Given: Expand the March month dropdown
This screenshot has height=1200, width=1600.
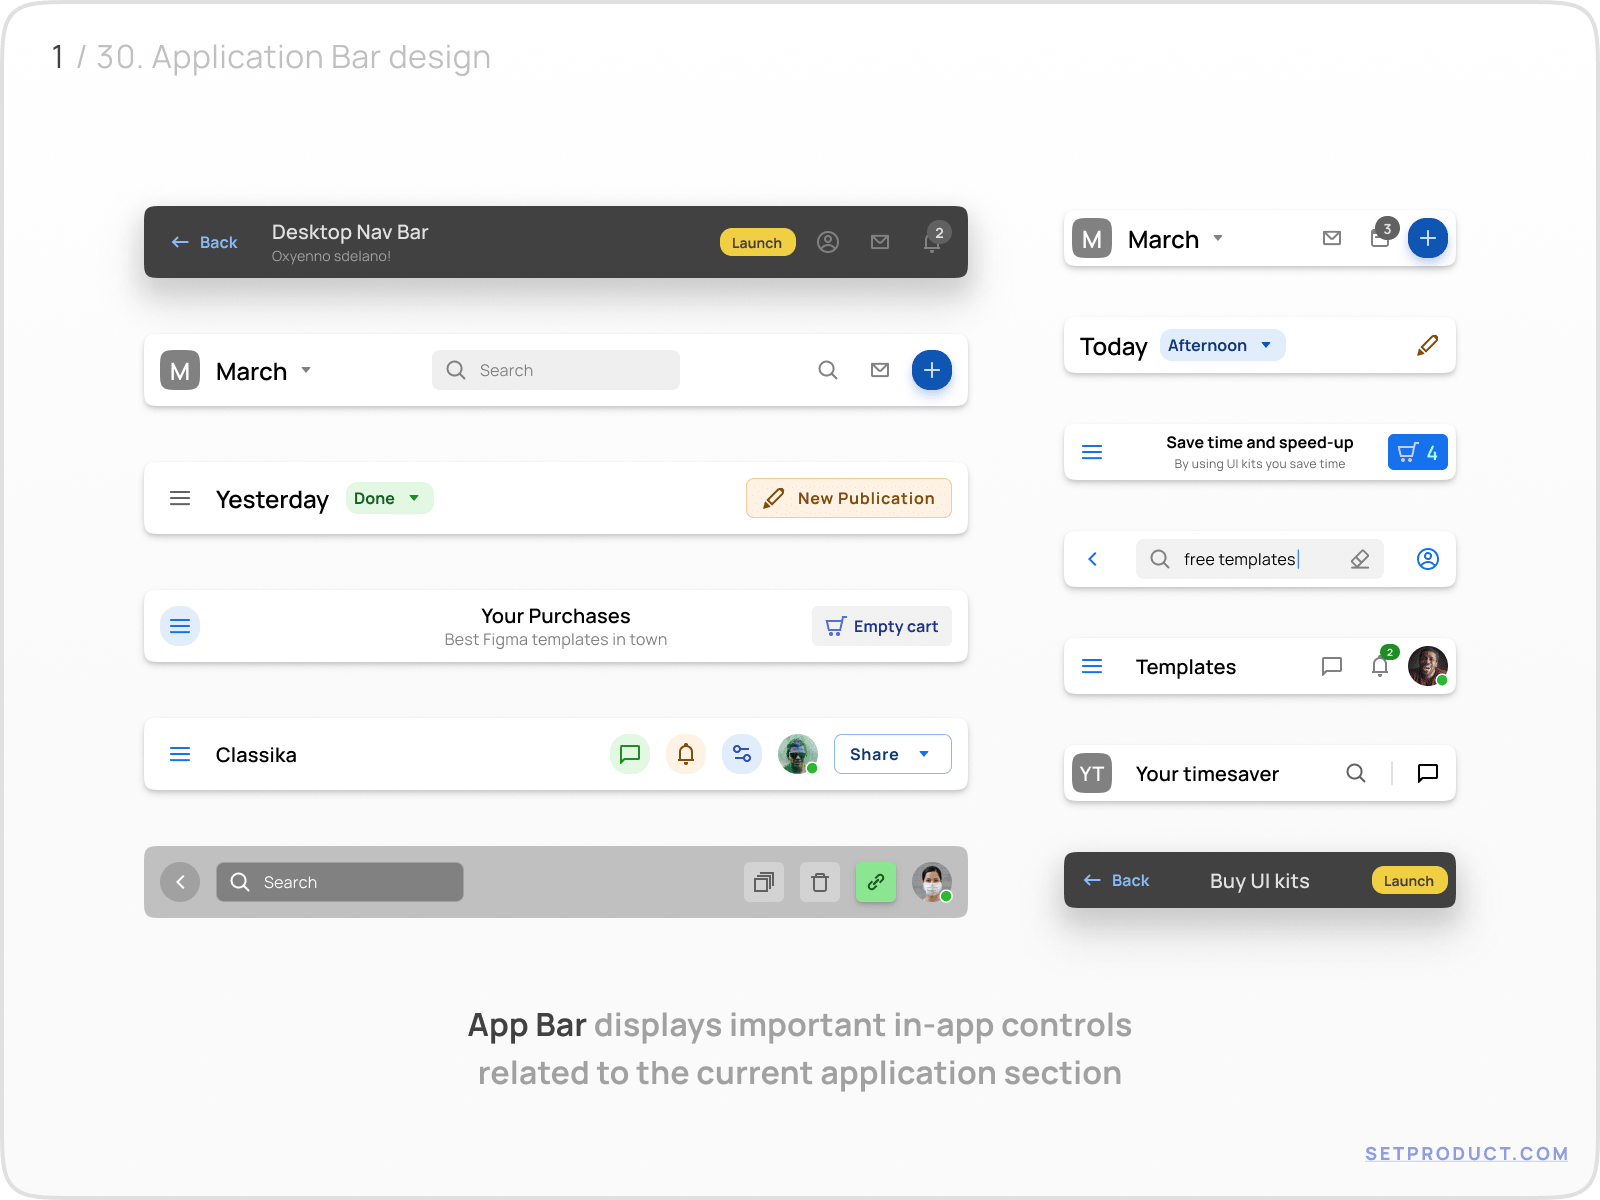Looking at the screenshot, I should click(306, 370).
